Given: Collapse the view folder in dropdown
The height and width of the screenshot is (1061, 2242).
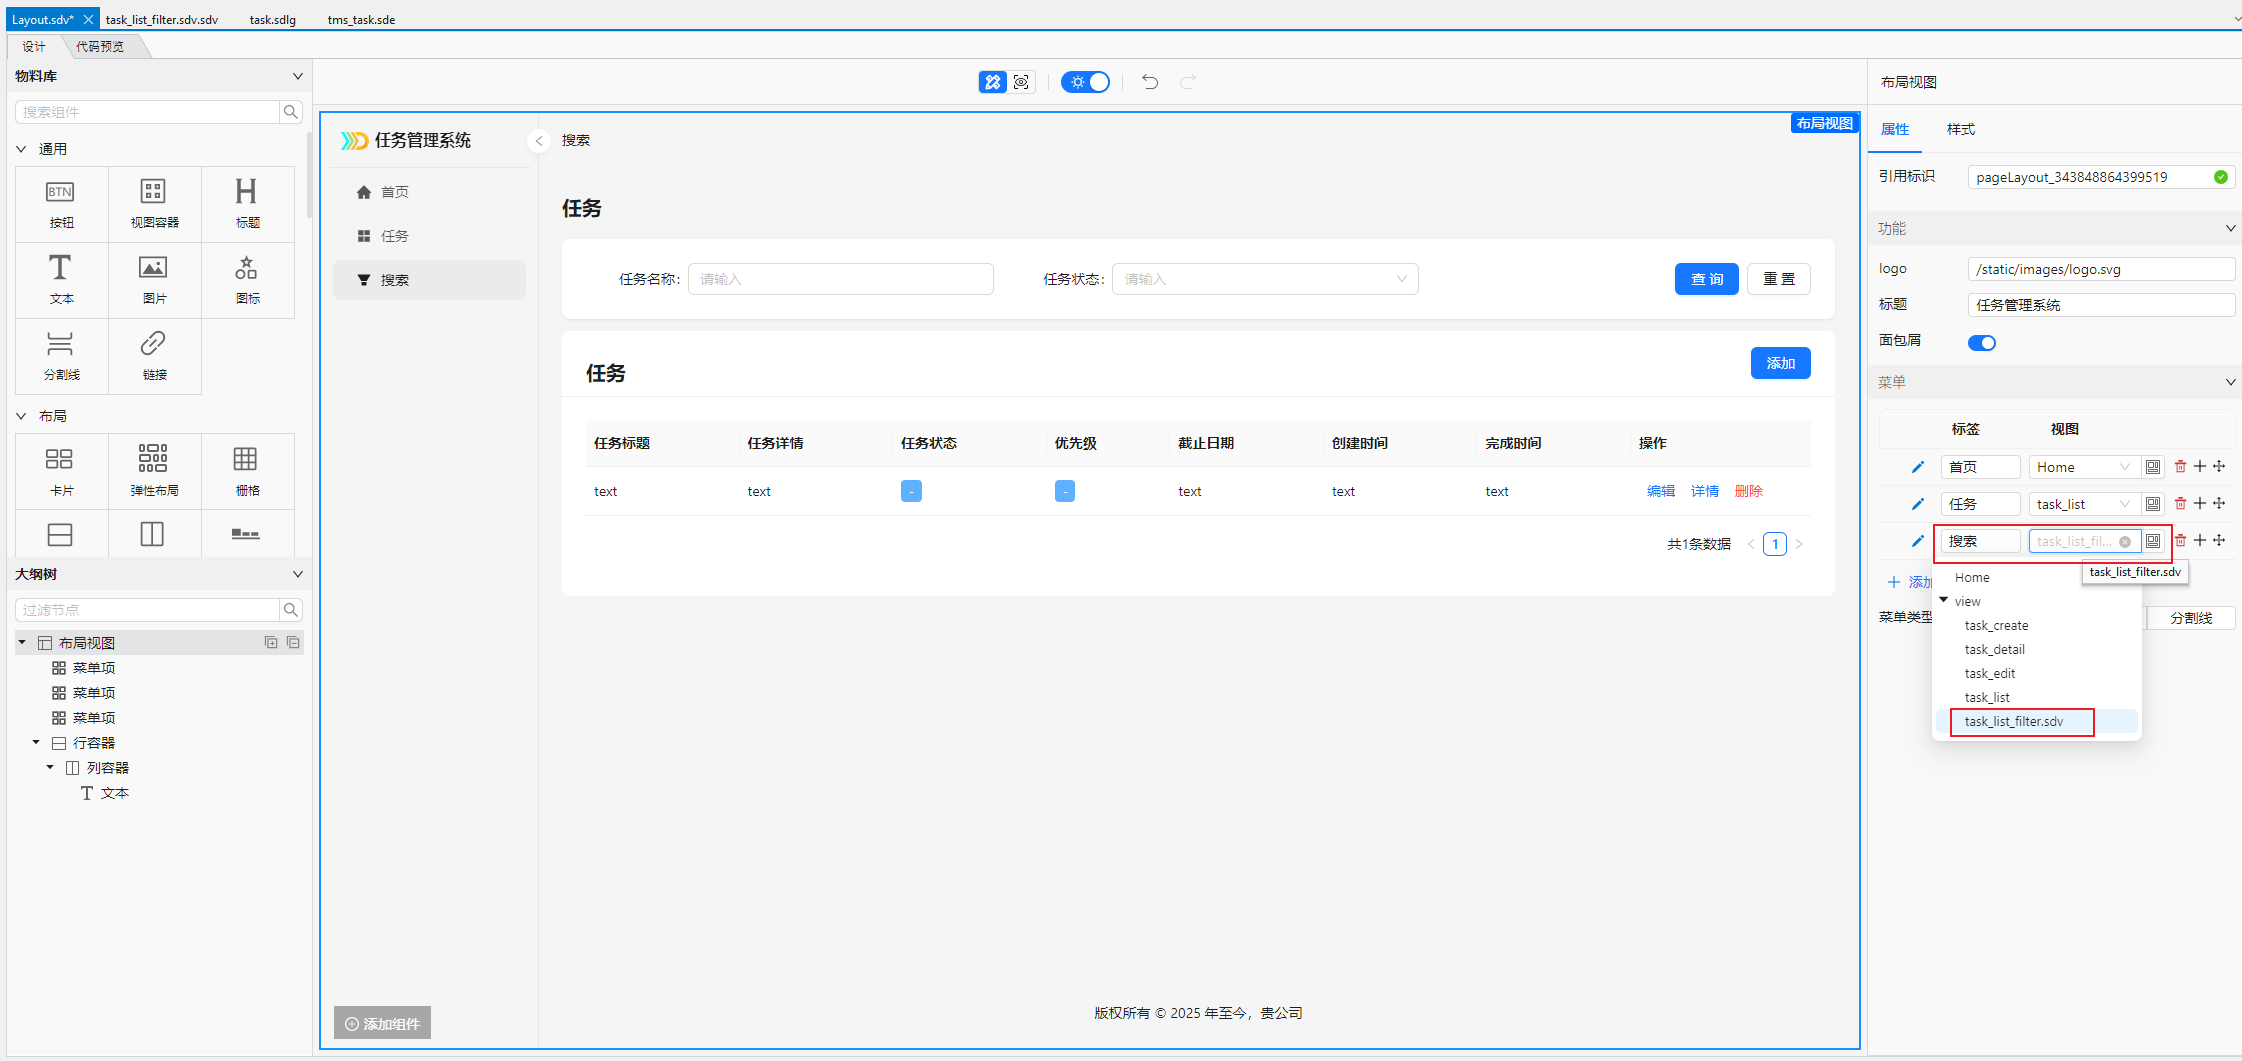Looking at the screenshot, I should (1944, 600).
